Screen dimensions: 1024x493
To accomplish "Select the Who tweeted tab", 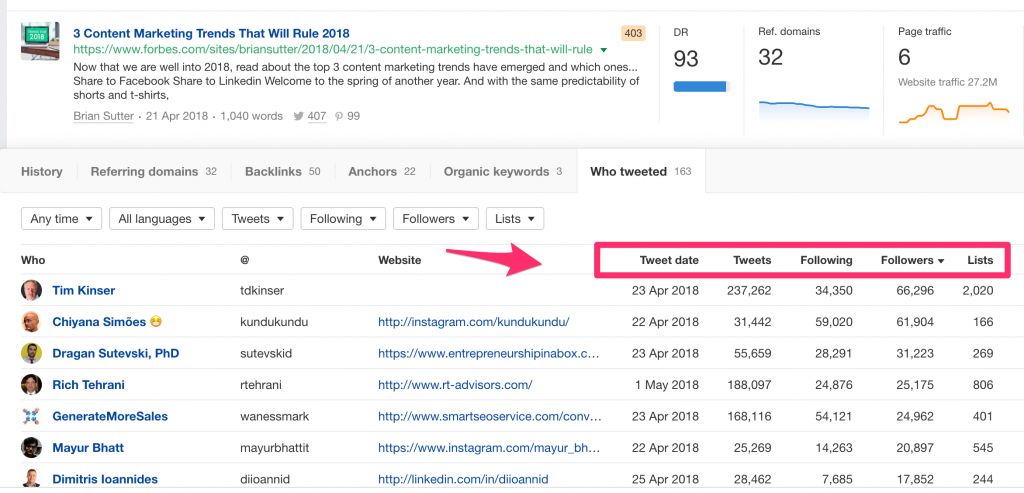I will coord(641,172).
